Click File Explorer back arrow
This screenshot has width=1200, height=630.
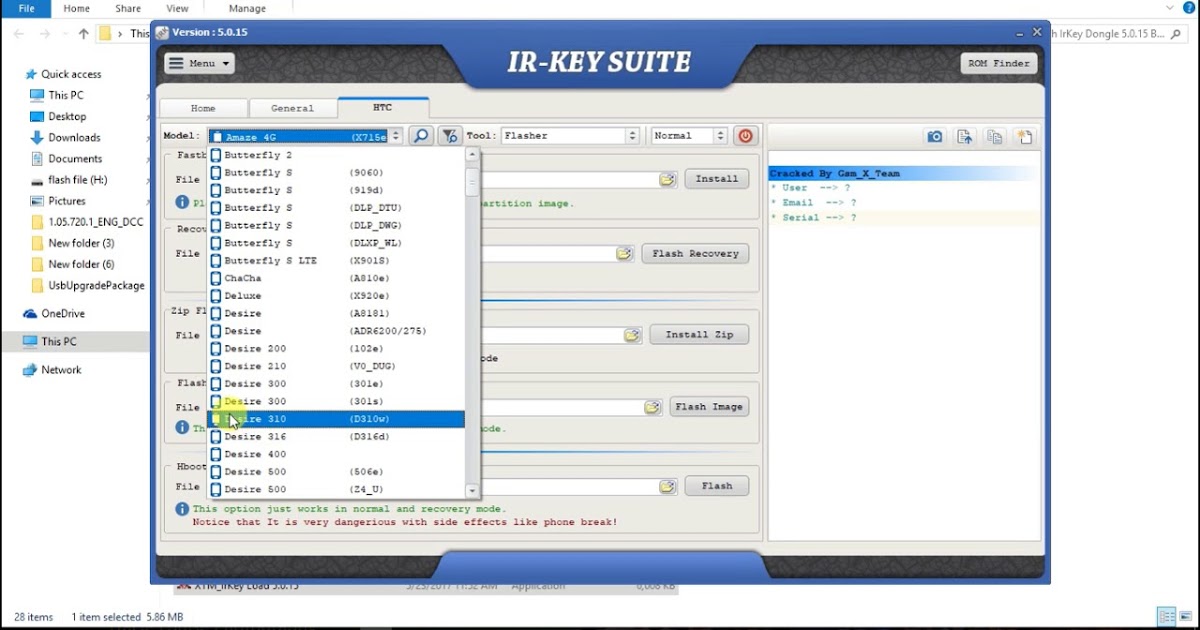pos(21,33)
